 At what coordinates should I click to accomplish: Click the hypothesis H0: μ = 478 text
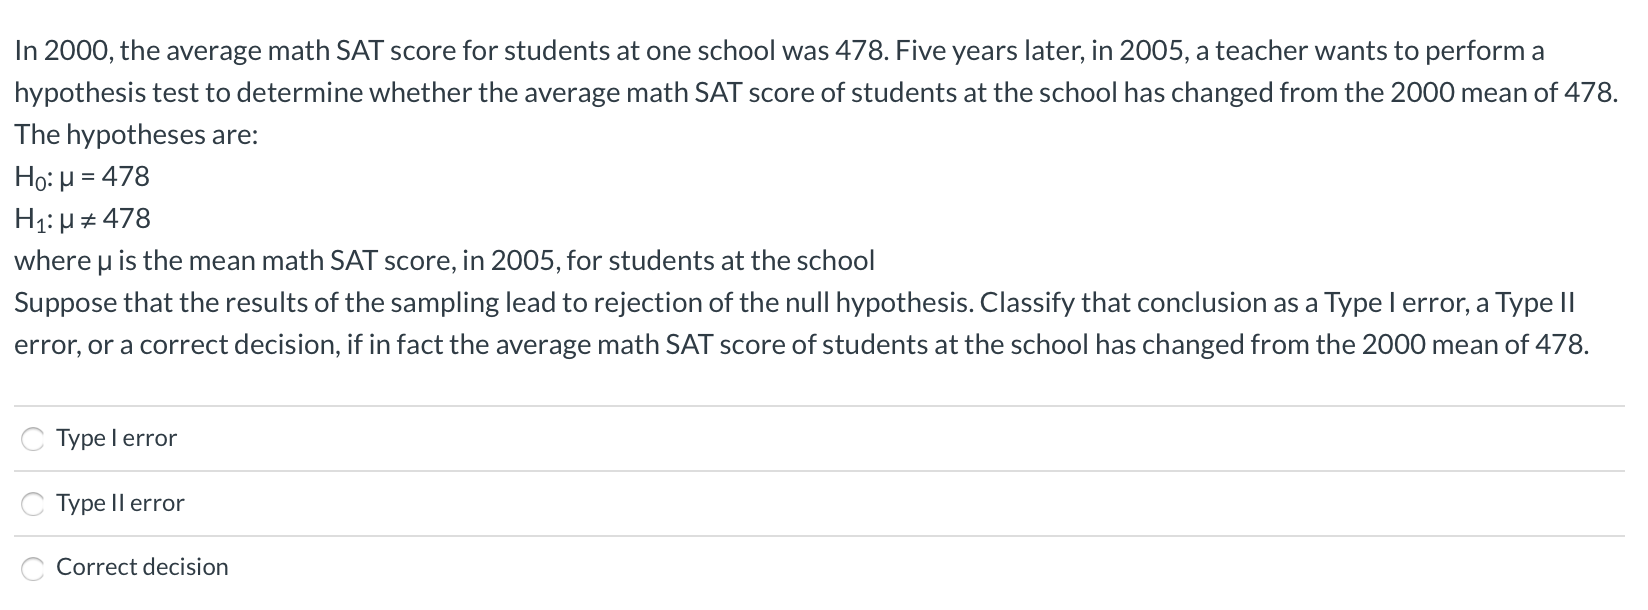pyautogui.click(x=82, y=178)
